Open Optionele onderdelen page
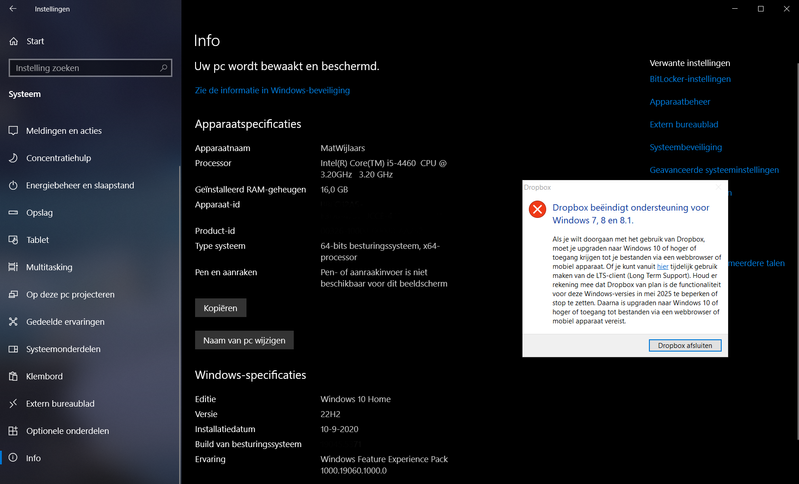The image size is (799, 484). tap(66, 431)
